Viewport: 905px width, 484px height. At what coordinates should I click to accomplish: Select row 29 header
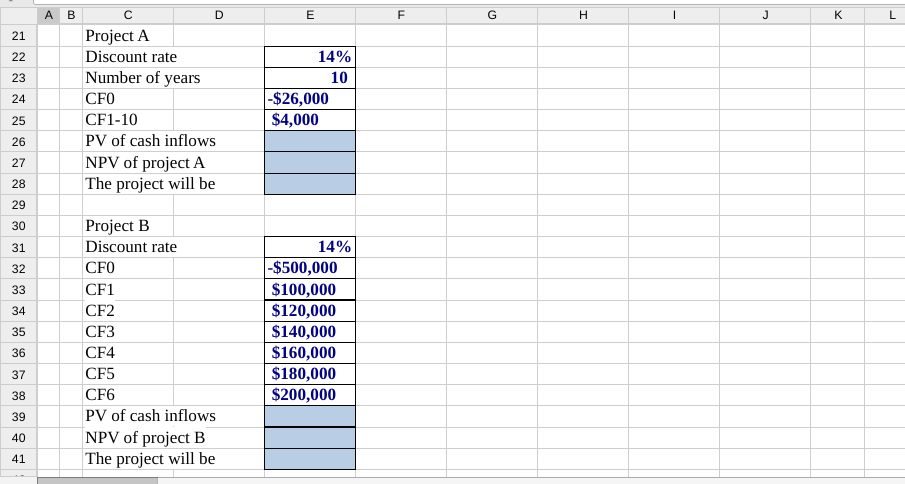[x=18, y=205]
